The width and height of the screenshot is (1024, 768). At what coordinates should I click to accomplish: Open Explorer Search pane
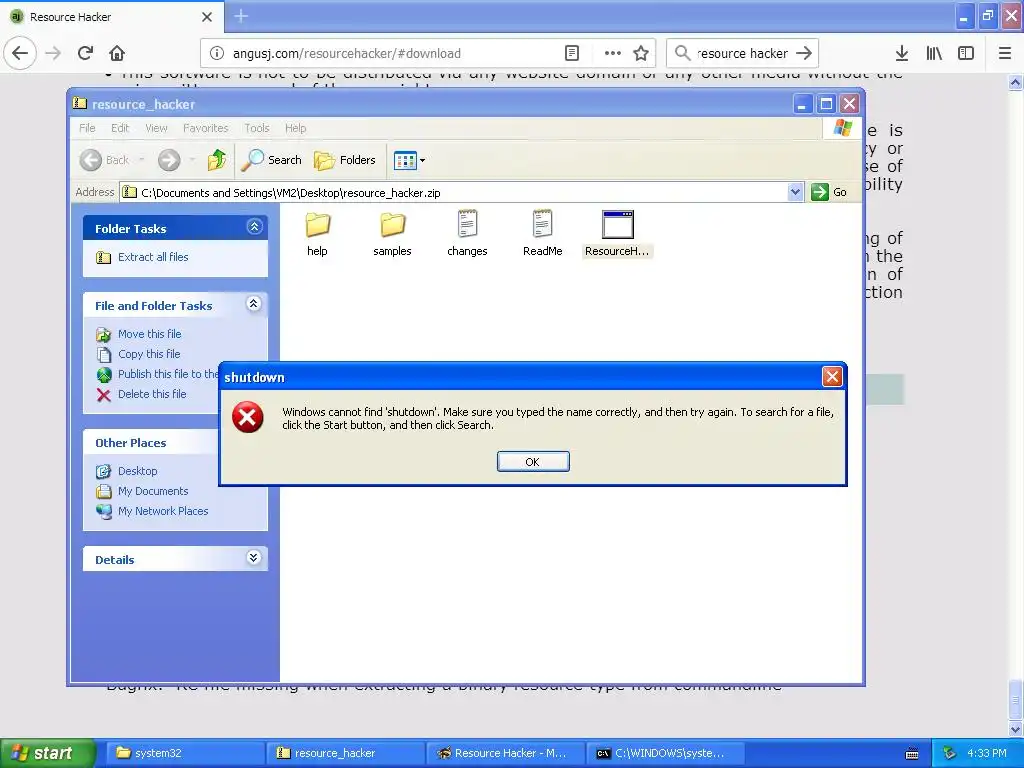pos(271,160)
